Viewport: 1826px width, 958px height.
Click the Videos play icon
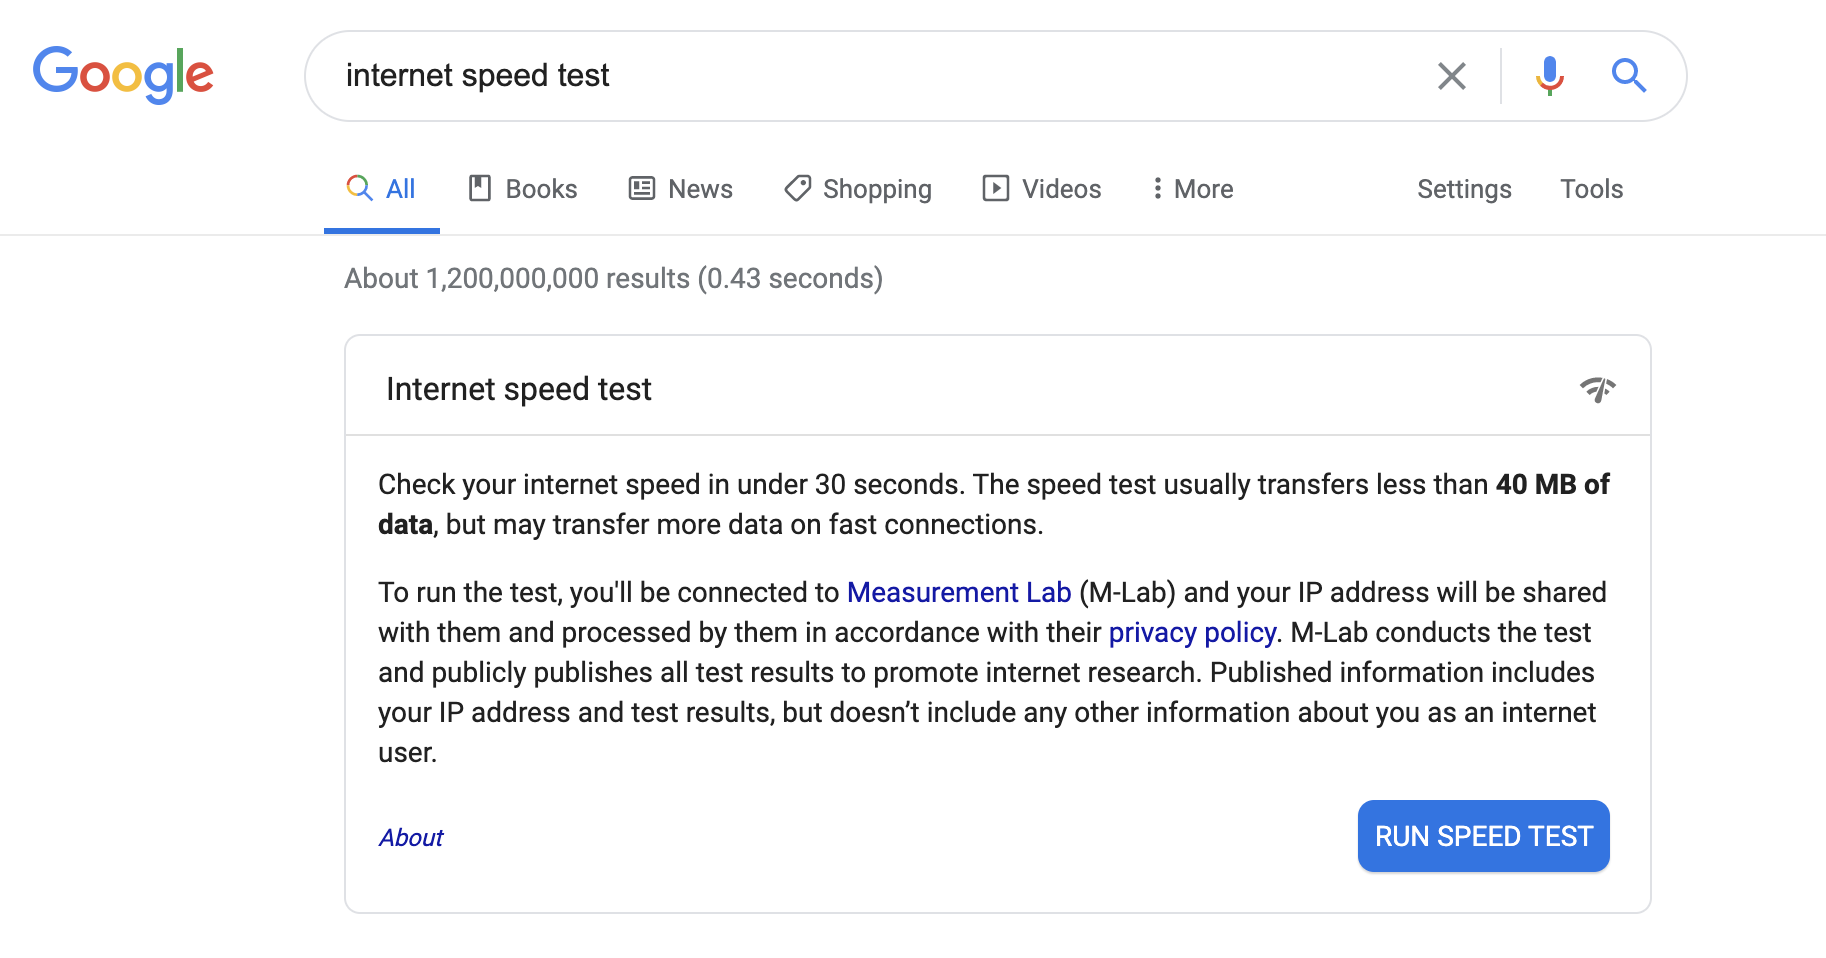tap(995, 188)
